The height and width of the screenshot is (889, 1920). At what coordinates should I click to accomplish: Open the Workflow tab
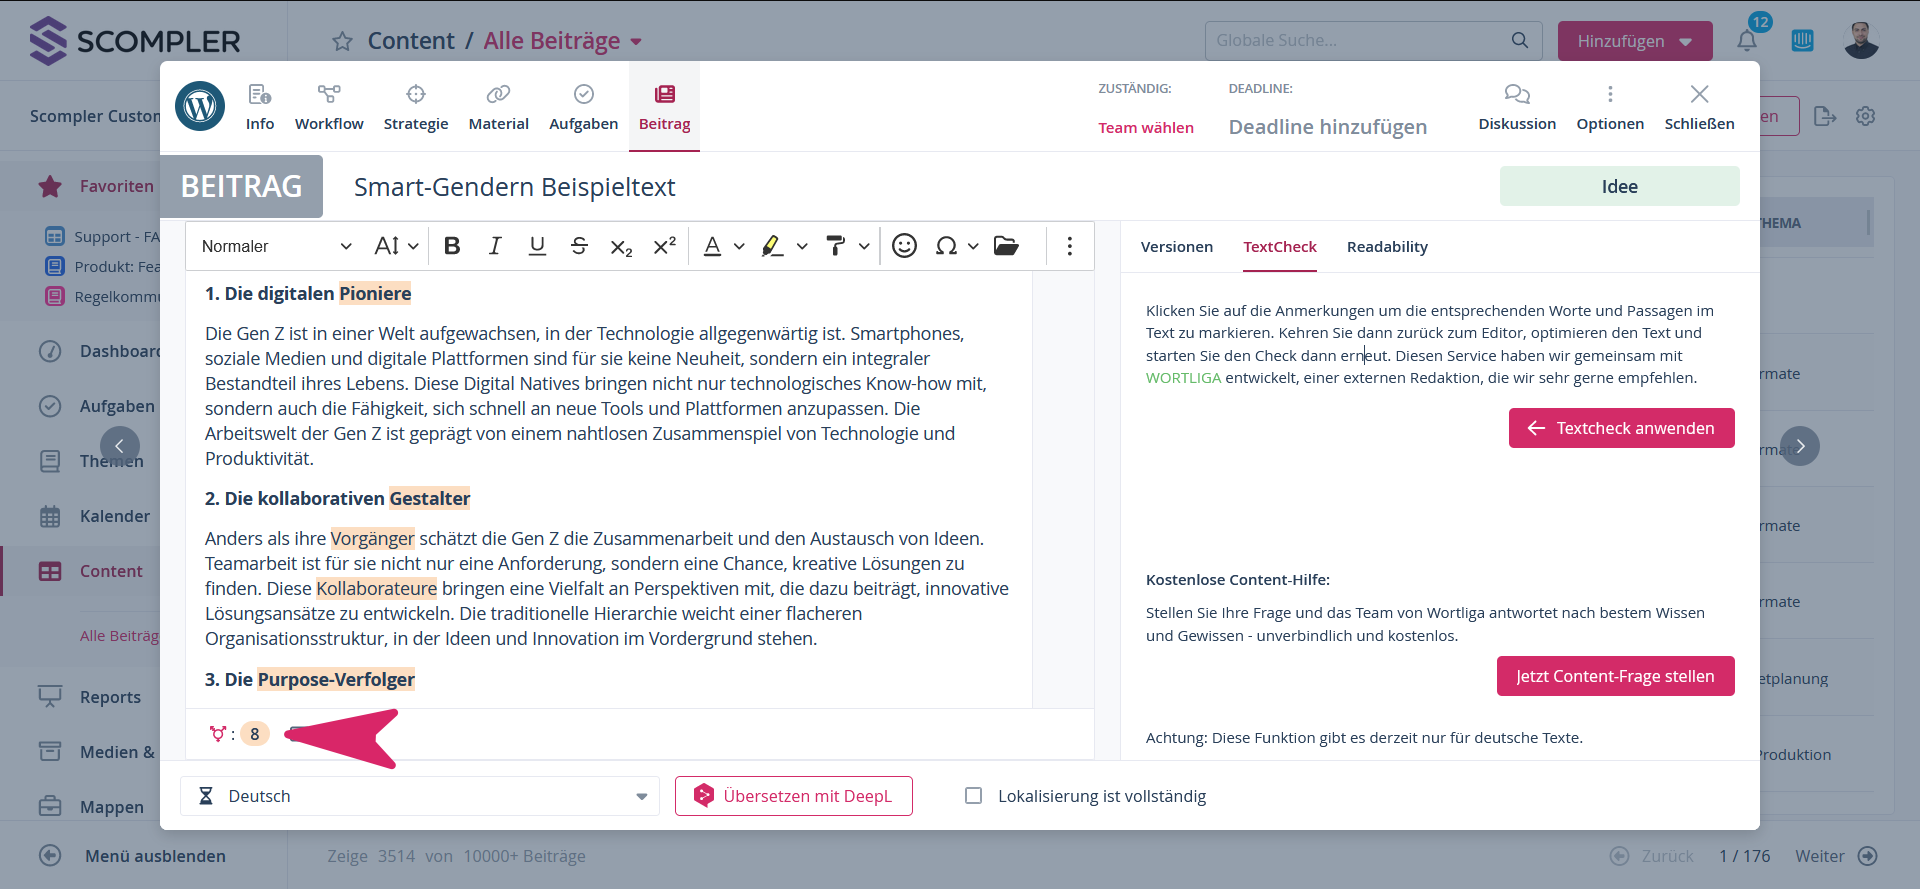click(x=329, y=107)
